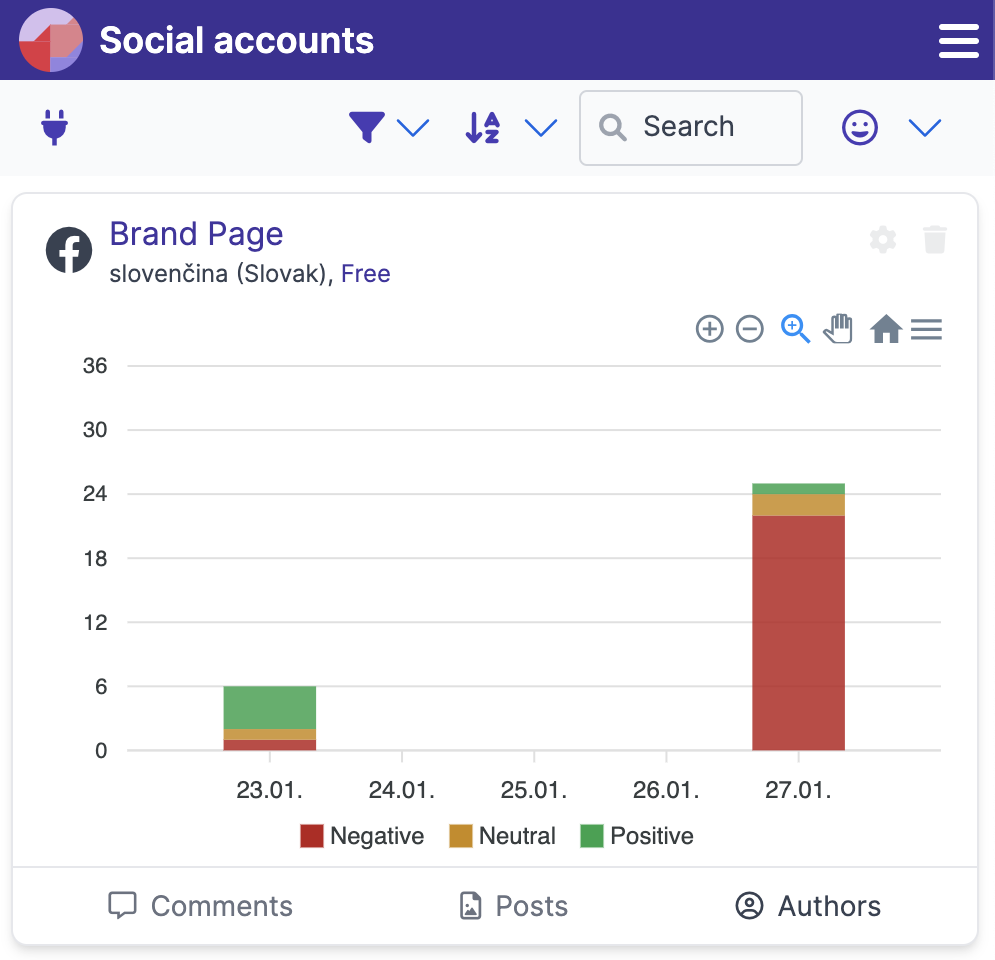Open the hamburger menu in header

(959, 41)
